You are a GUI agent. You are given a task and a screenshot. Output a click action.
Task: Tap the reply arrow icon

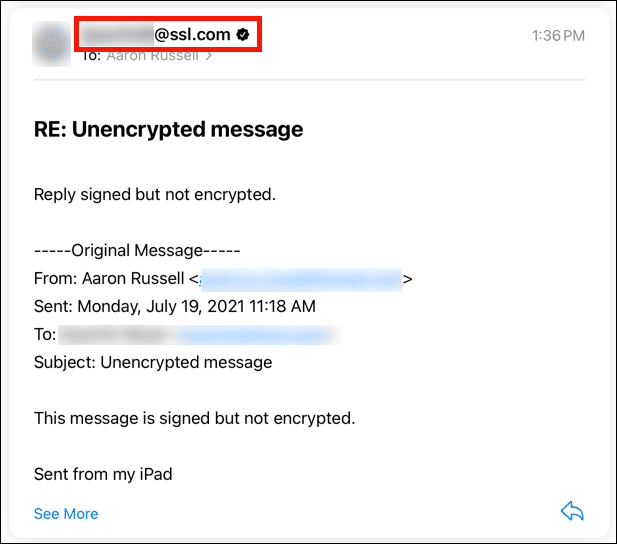[572, 512]
